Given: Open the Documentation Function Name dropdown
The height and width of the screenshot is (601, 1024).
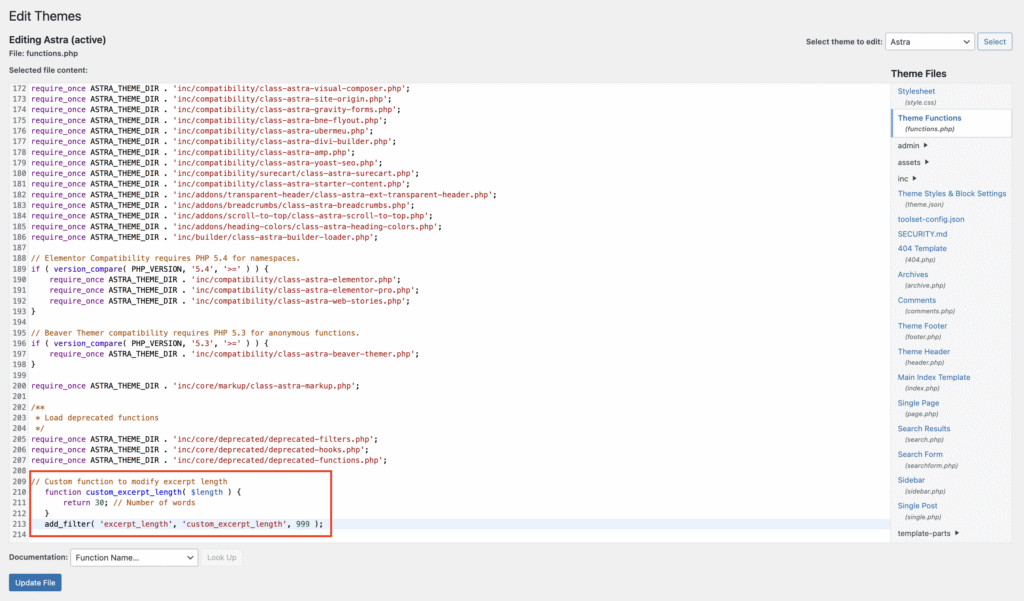Looking at the screenshot, I should tap(133, 559).
